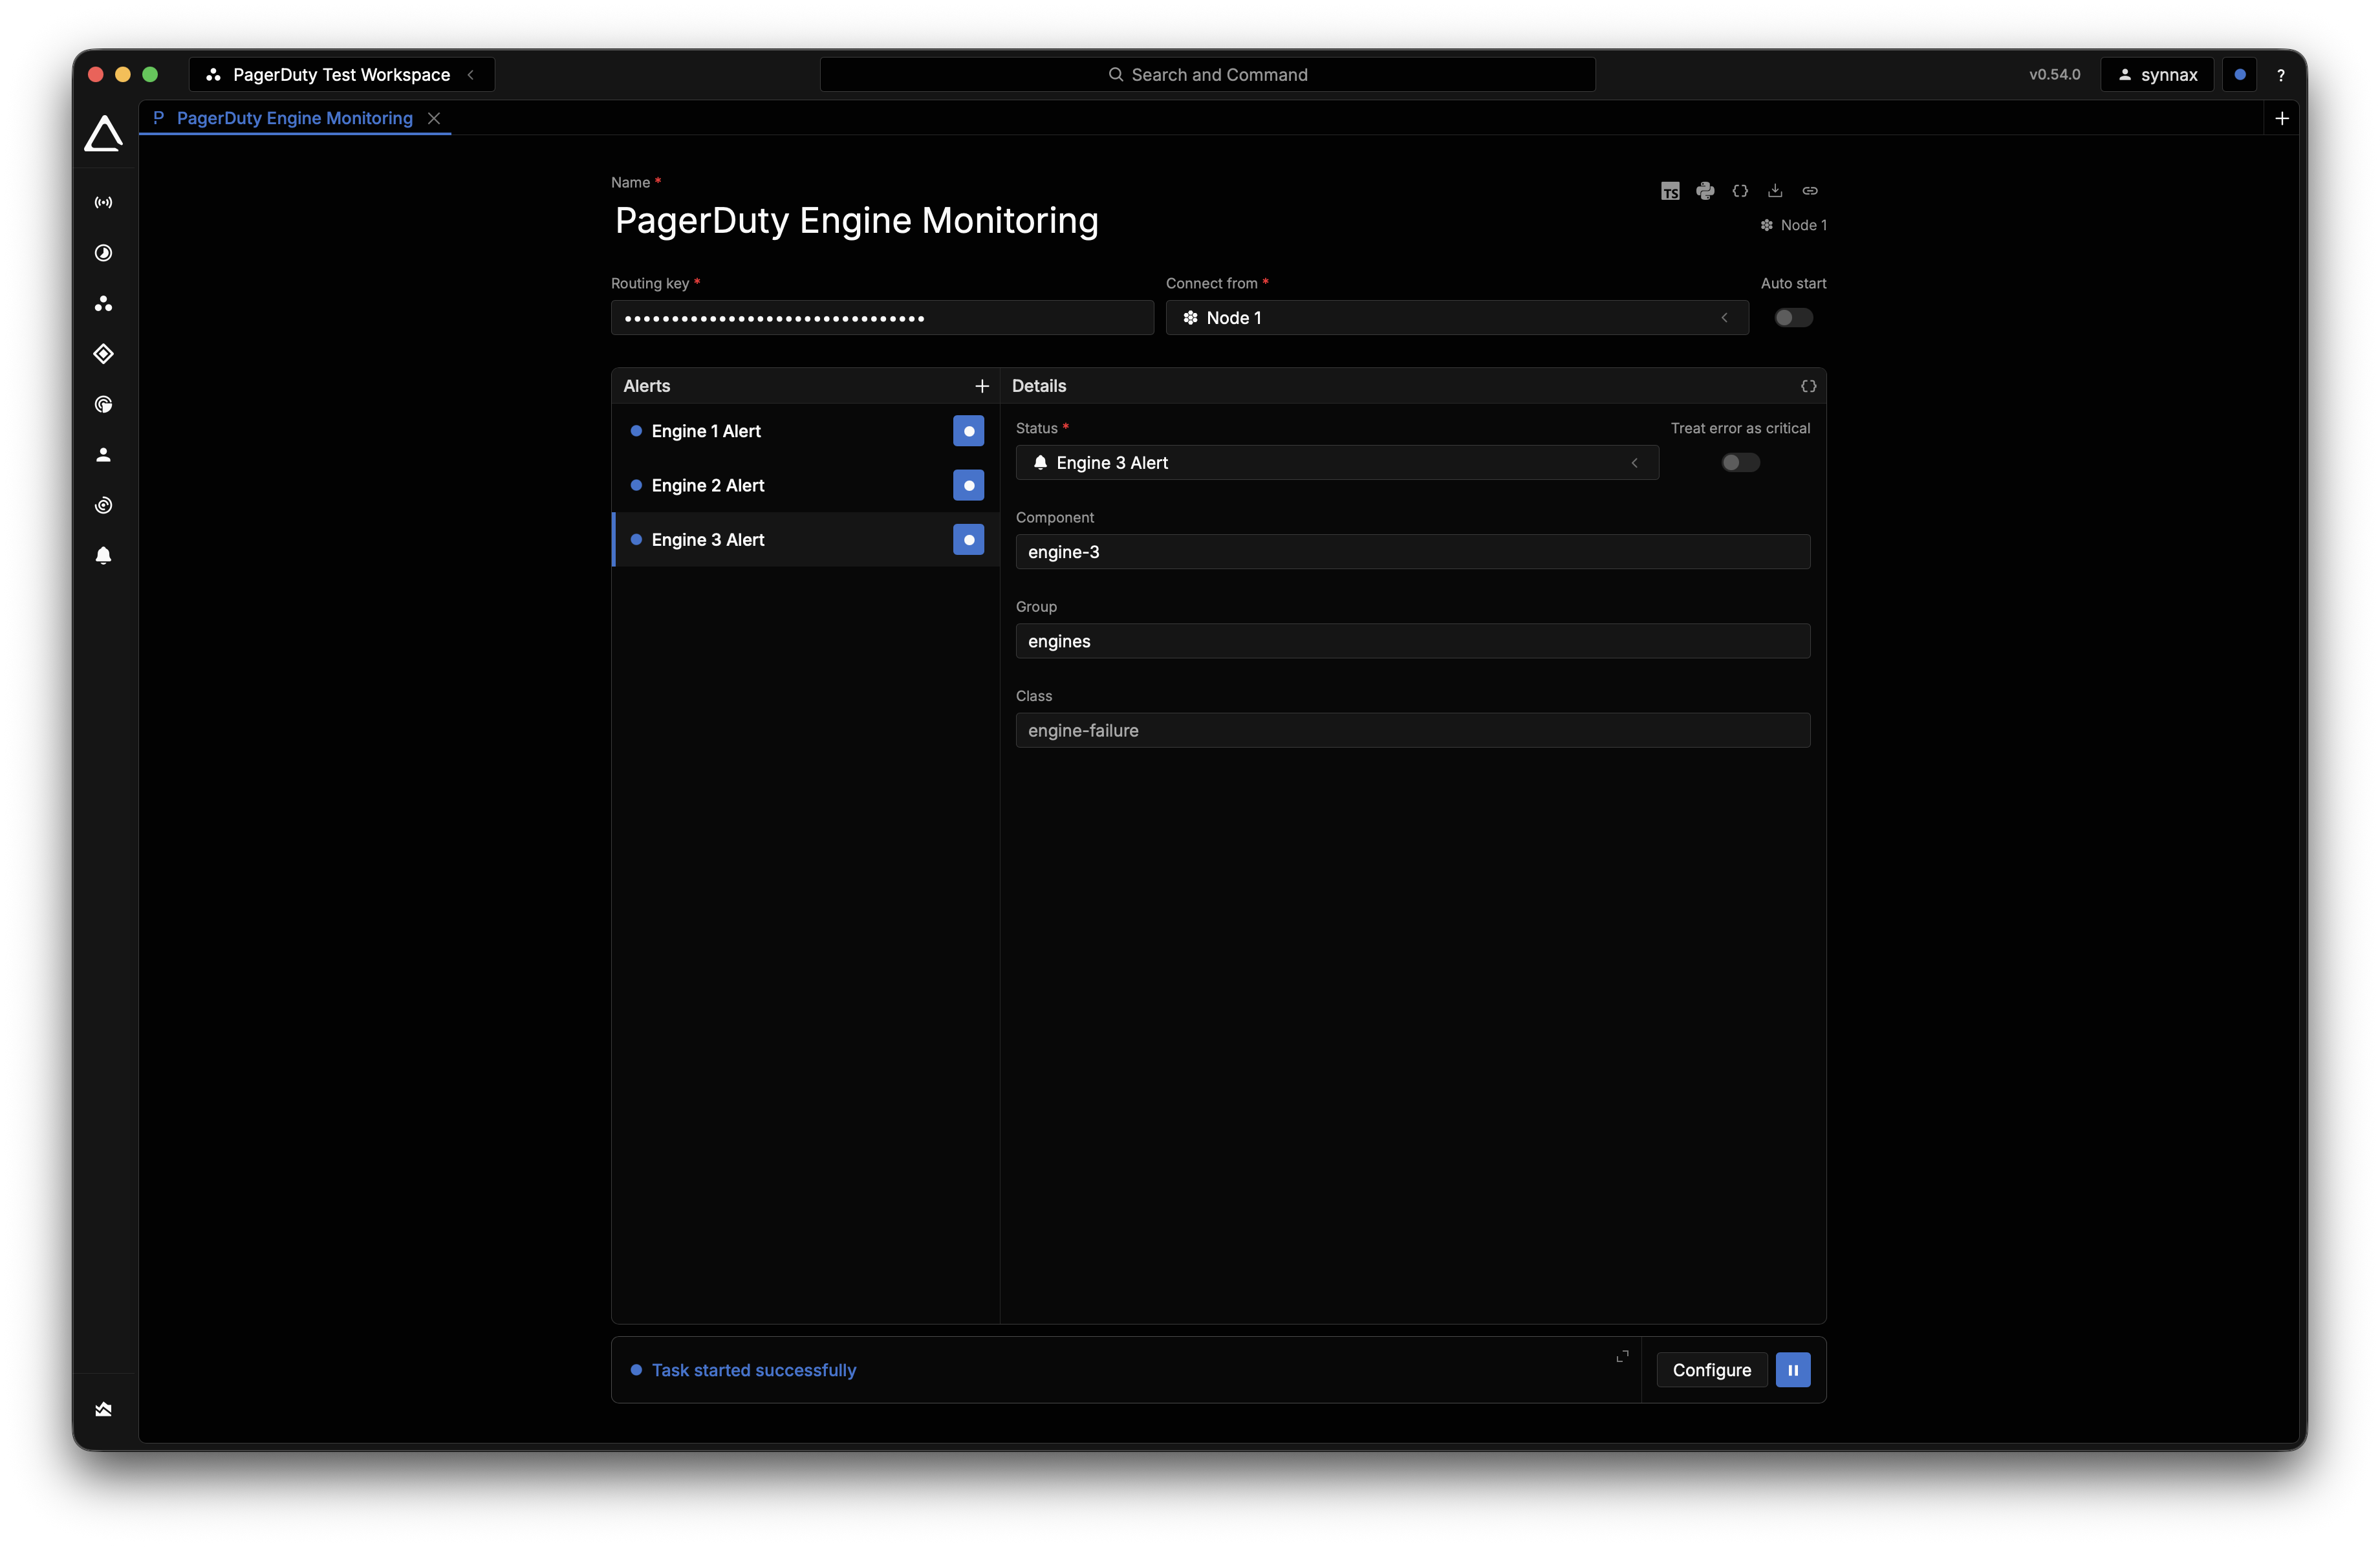Toggle the Engine 1 Alert enable button
The image size is (2380, 1547).
click(968, 431)
